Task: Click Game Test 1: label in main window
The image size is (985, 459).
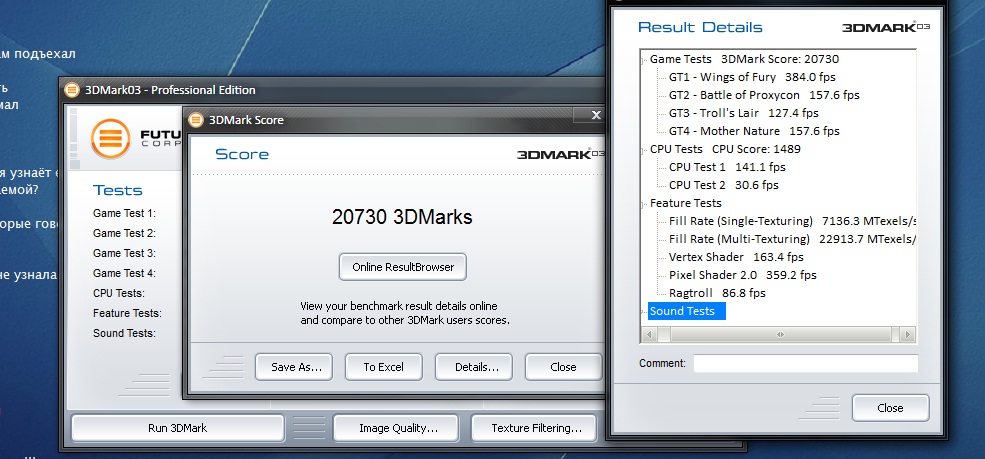Action: pyautogui.click(x=124, y=213)
